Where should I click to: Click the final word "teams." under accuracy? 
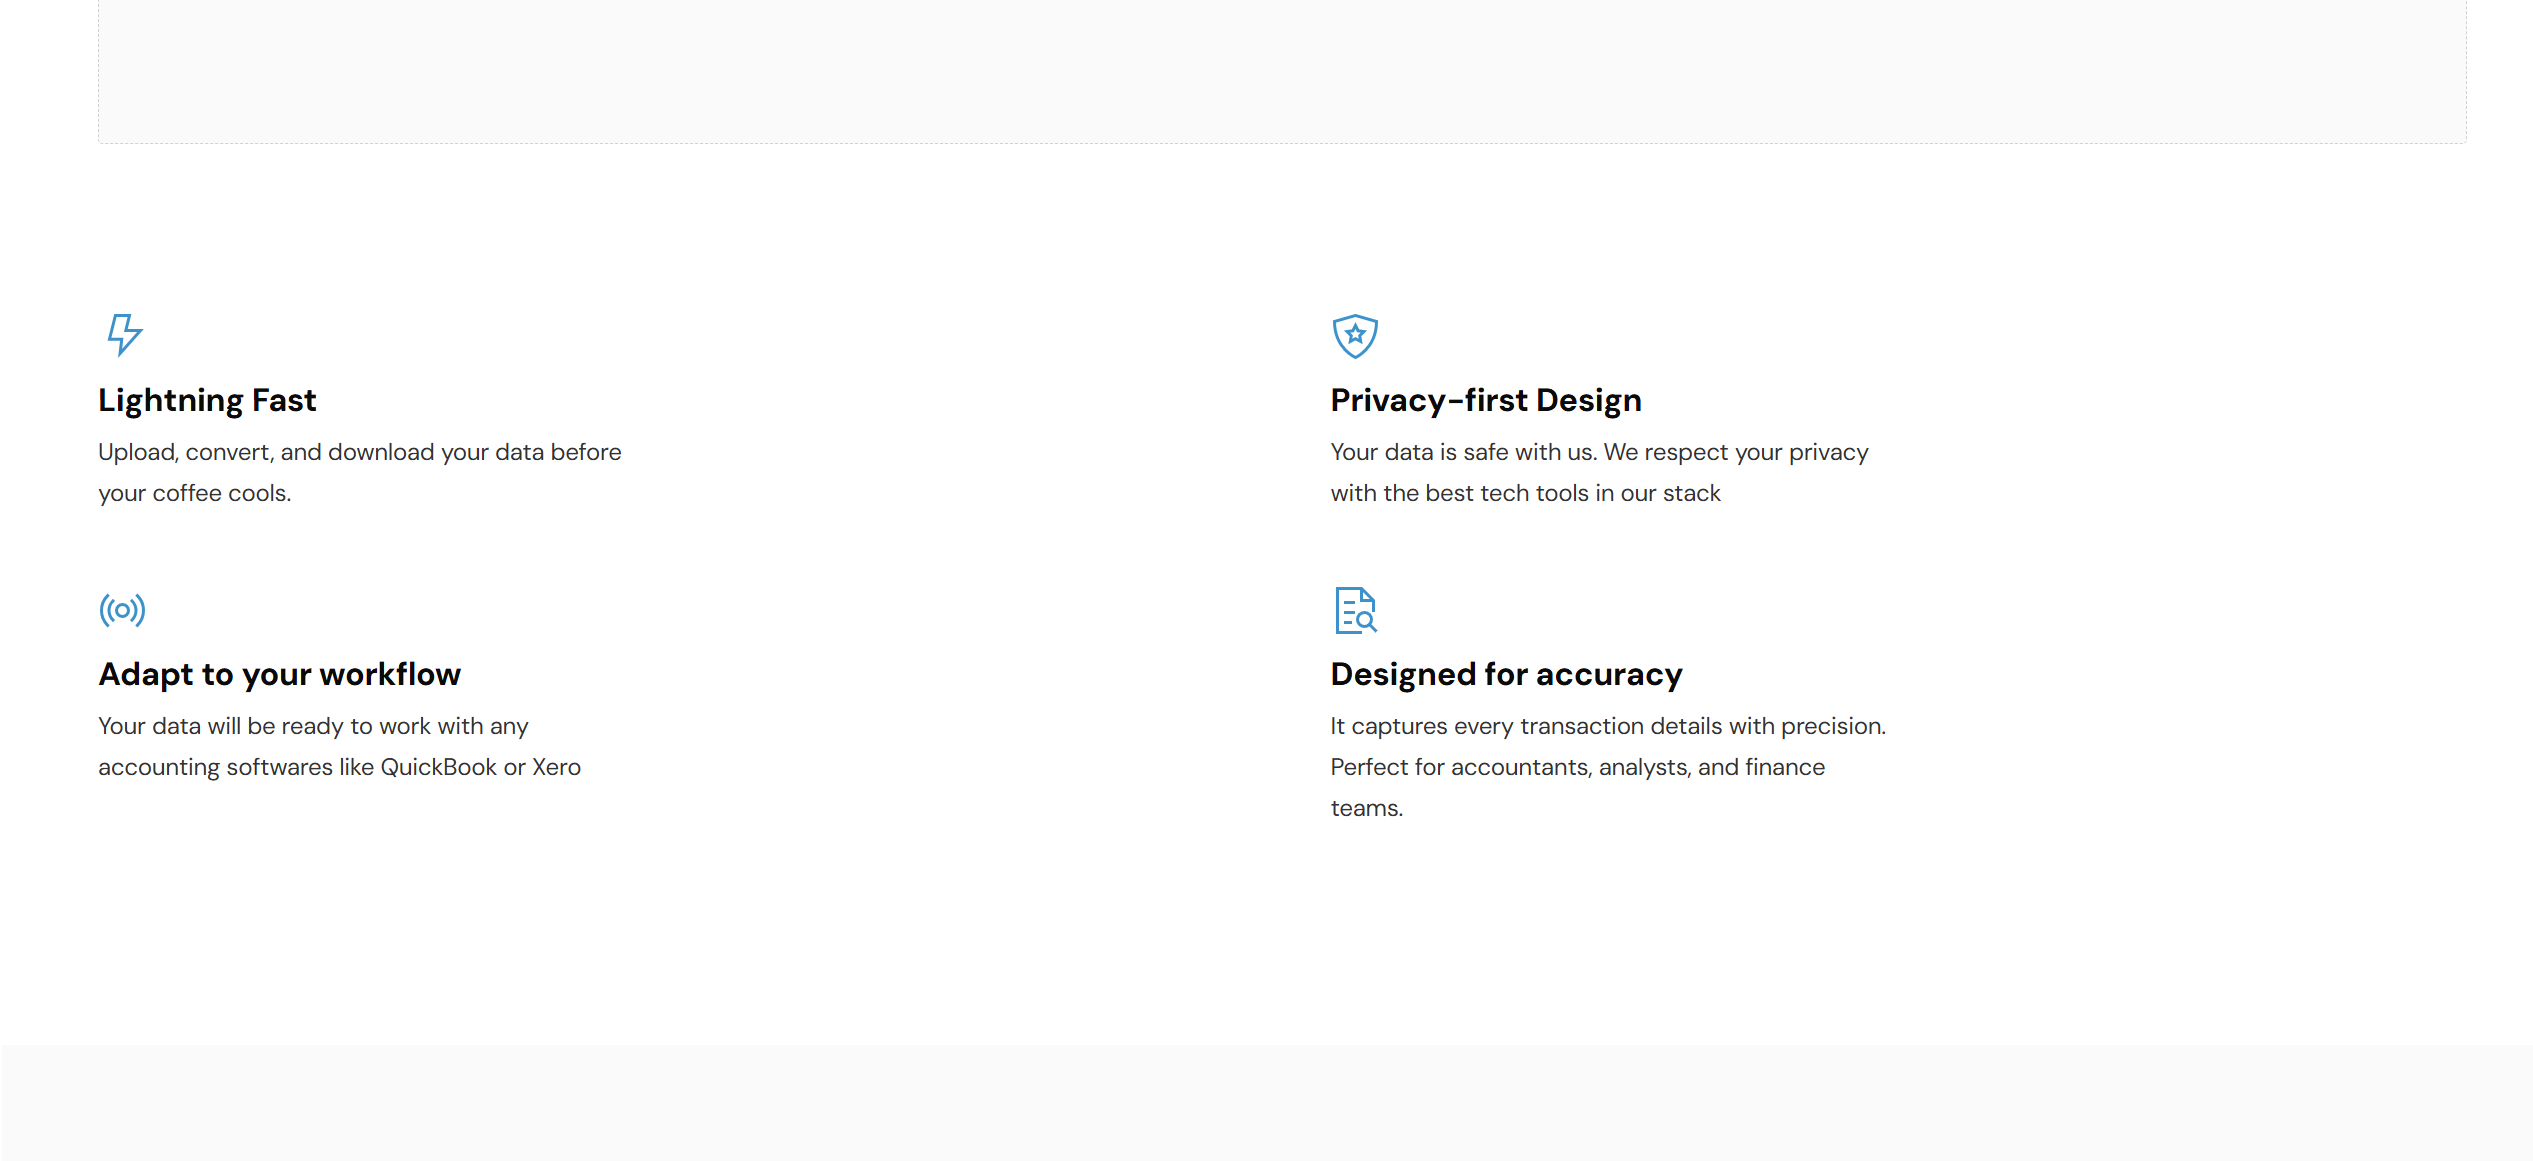(1366, 808)
